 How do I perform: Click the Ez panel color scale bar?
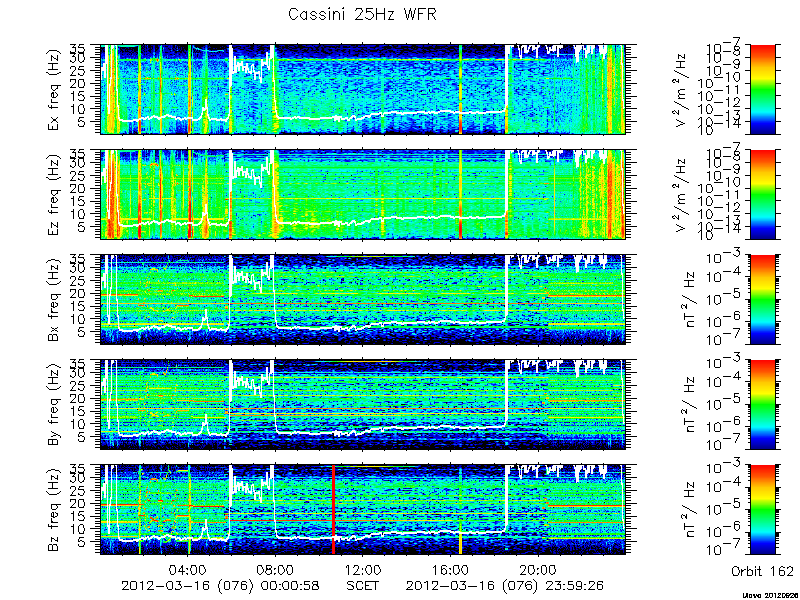(x=762, y=194)
